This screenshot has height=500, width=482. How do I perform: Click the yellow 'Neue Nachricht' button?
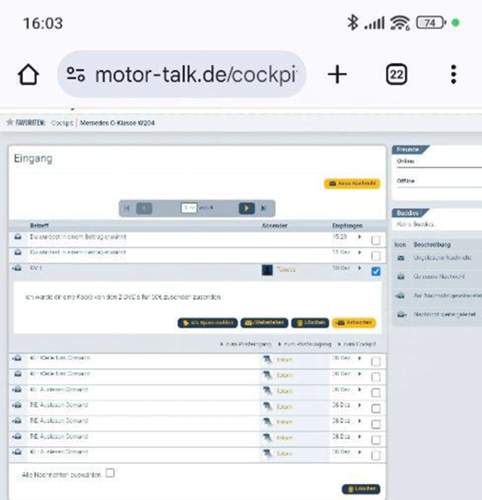coord(352,184)
